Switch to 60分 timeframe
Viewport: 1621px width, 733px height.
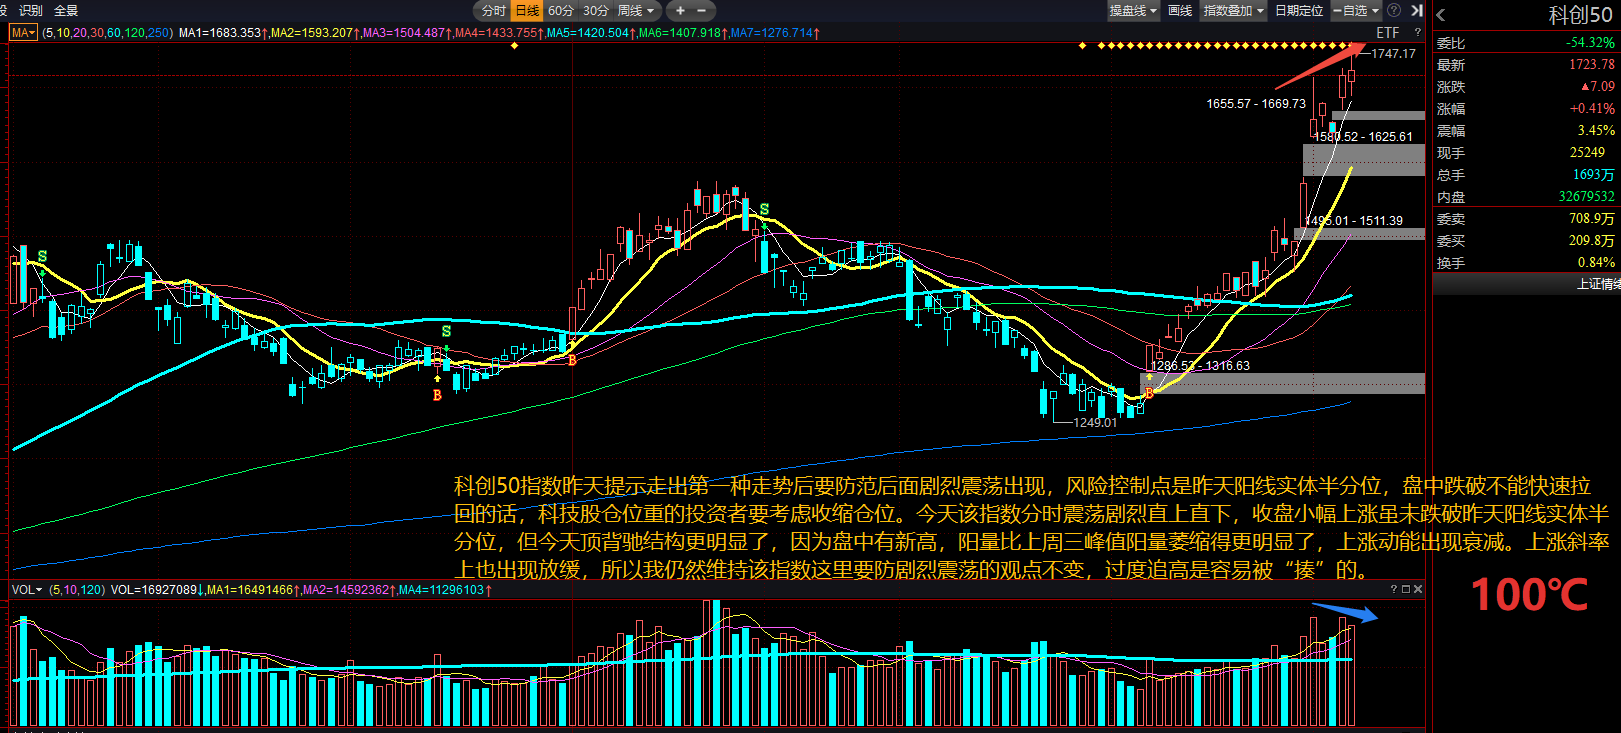click(560, 11)
